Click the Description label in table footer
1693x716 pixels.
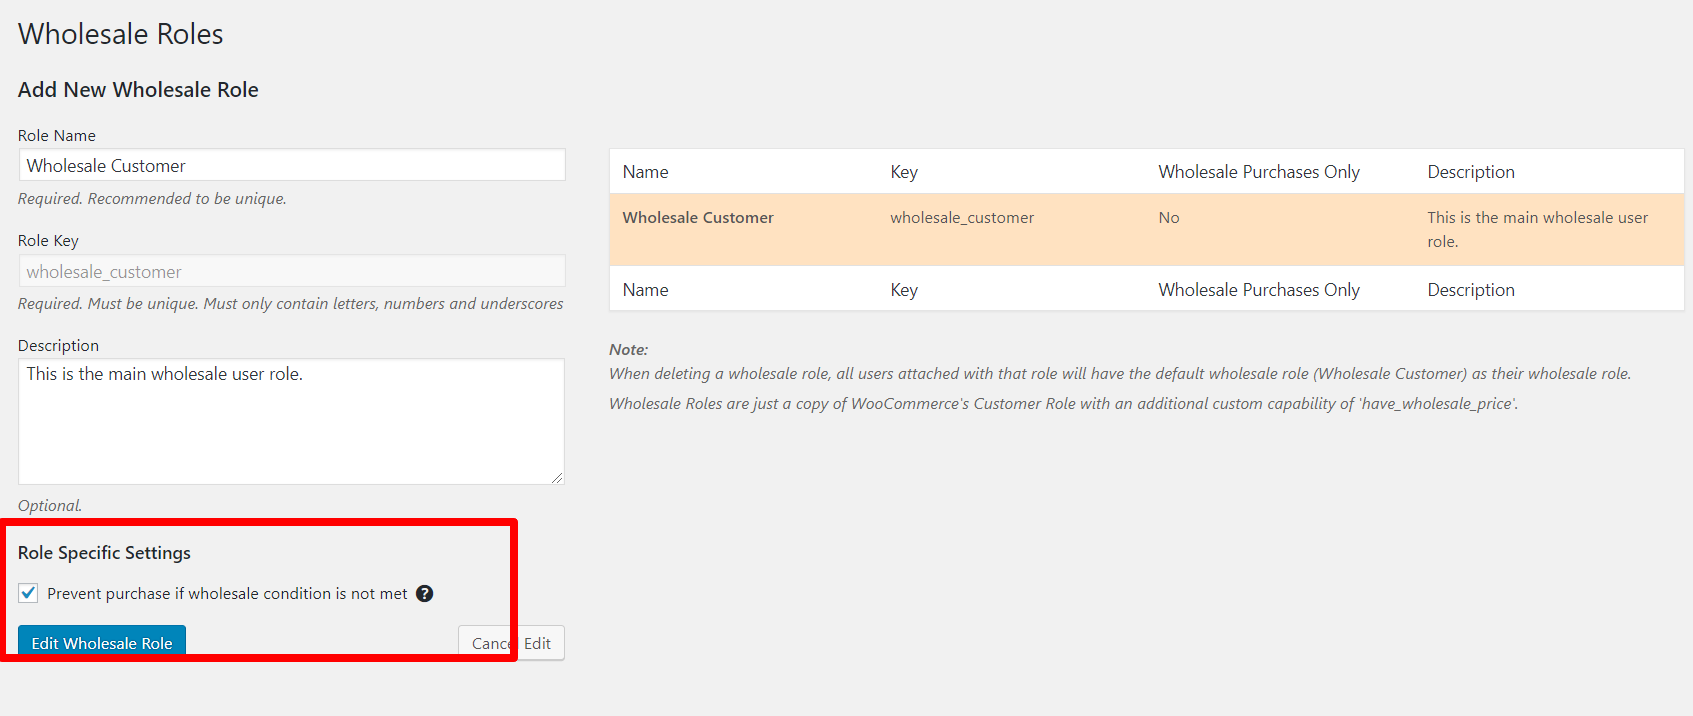pyautogui.click(x=1470, y=290)
